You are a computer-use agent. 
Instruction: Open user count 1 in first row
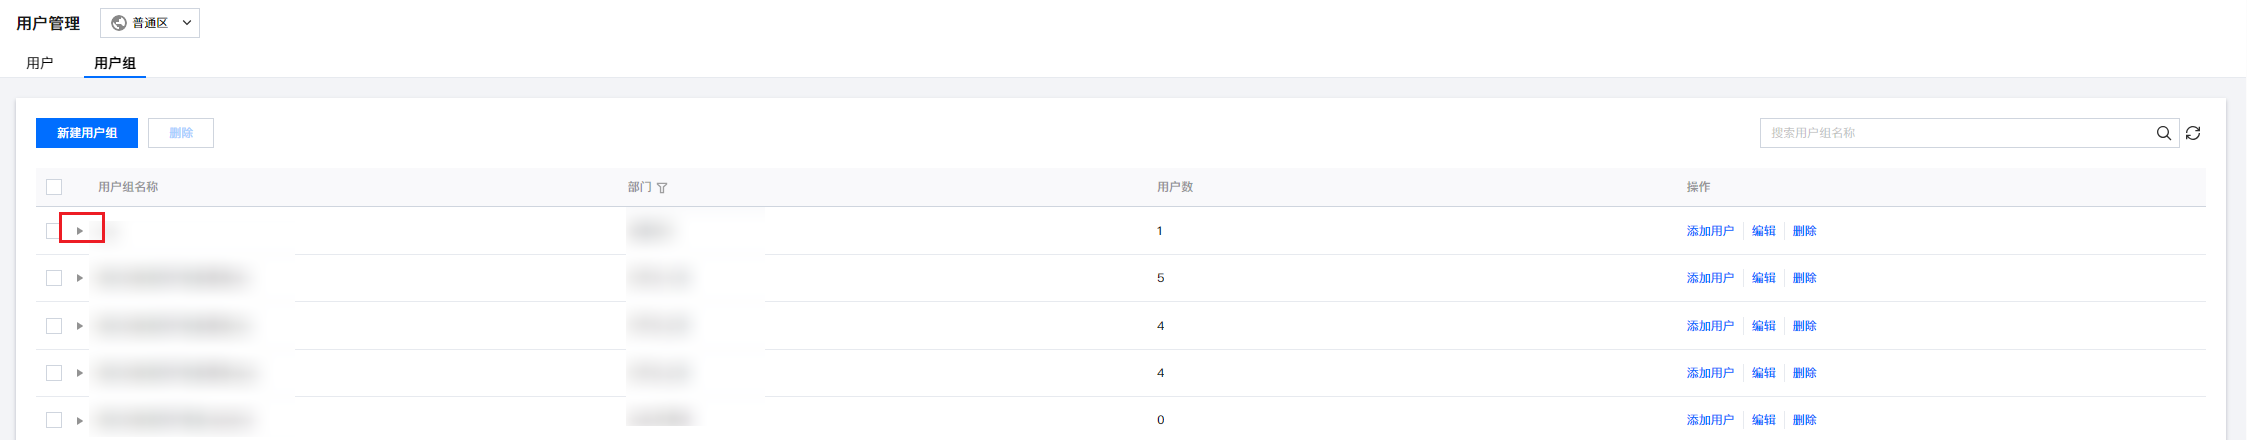1160,231
